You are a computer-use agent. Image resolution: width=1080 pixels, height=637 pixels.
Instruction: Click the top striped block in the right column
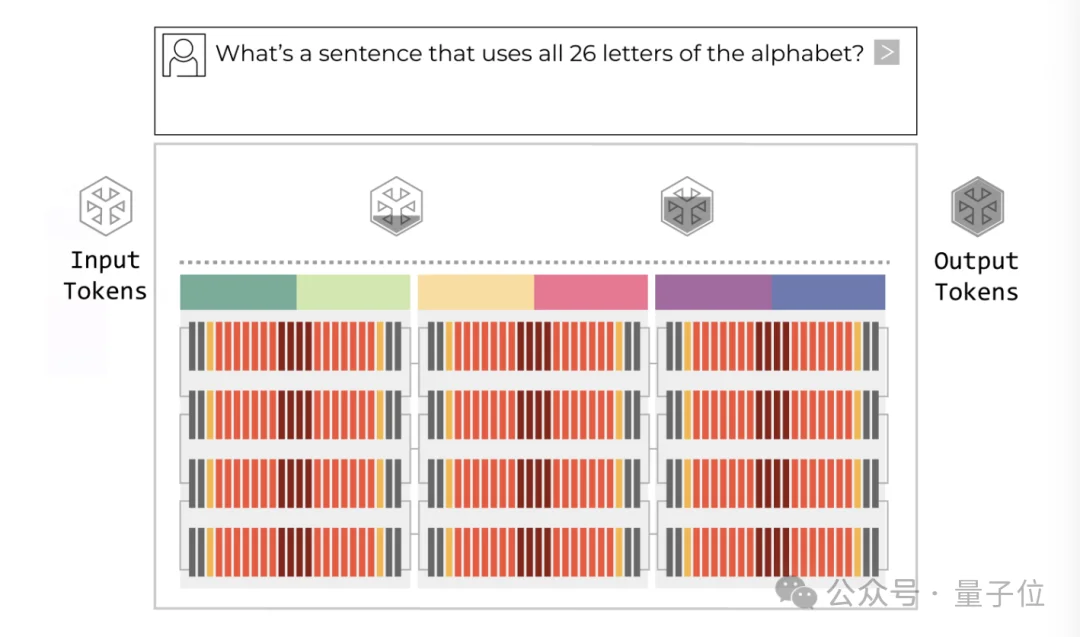[x=772, y=346]
